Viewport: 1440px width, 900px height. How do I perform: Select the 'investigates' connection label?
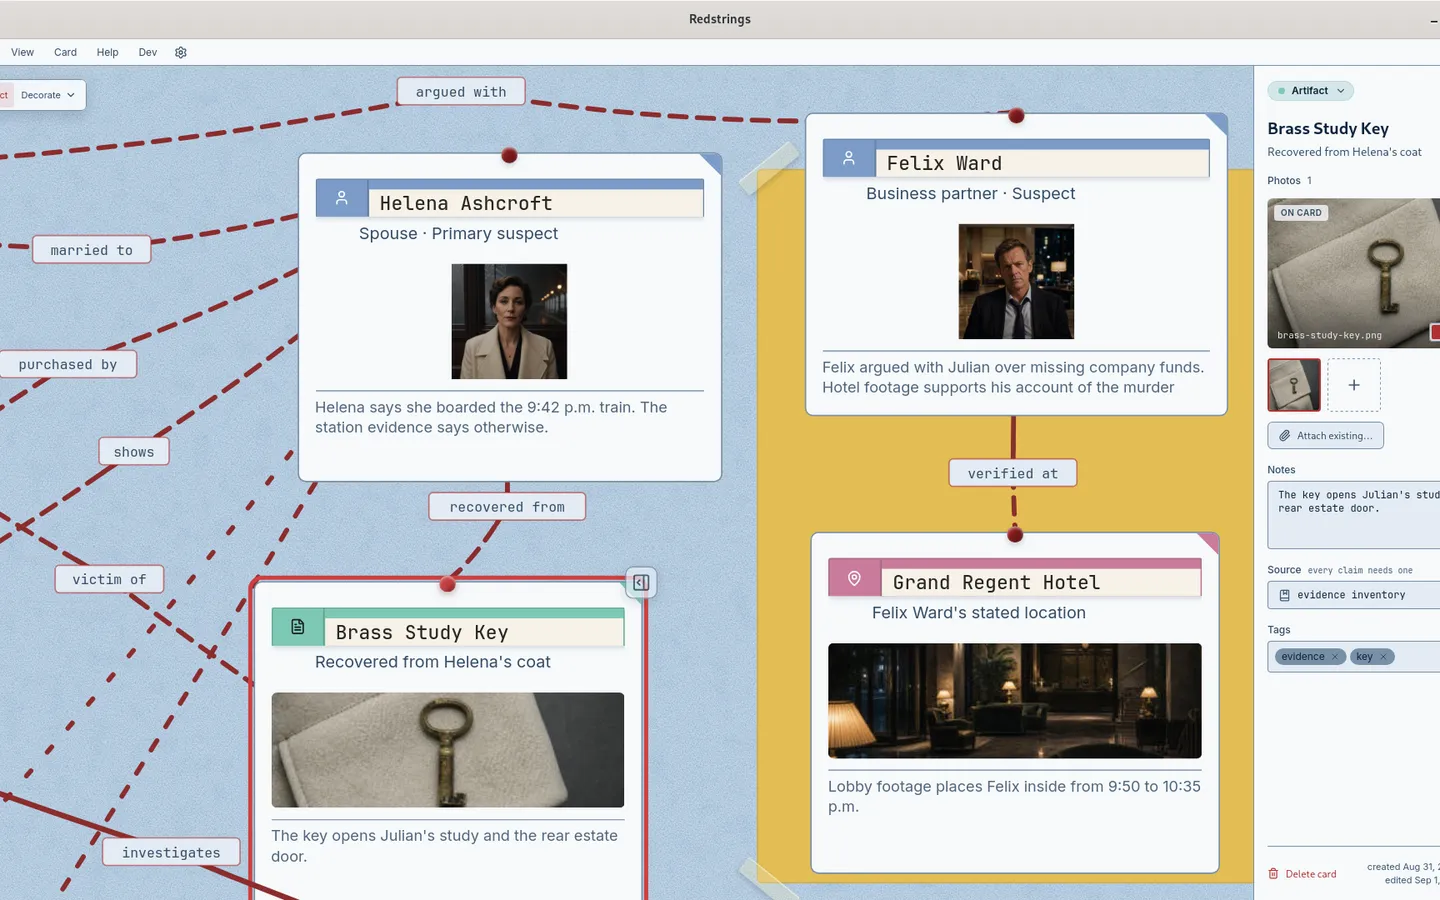point(171,852)
